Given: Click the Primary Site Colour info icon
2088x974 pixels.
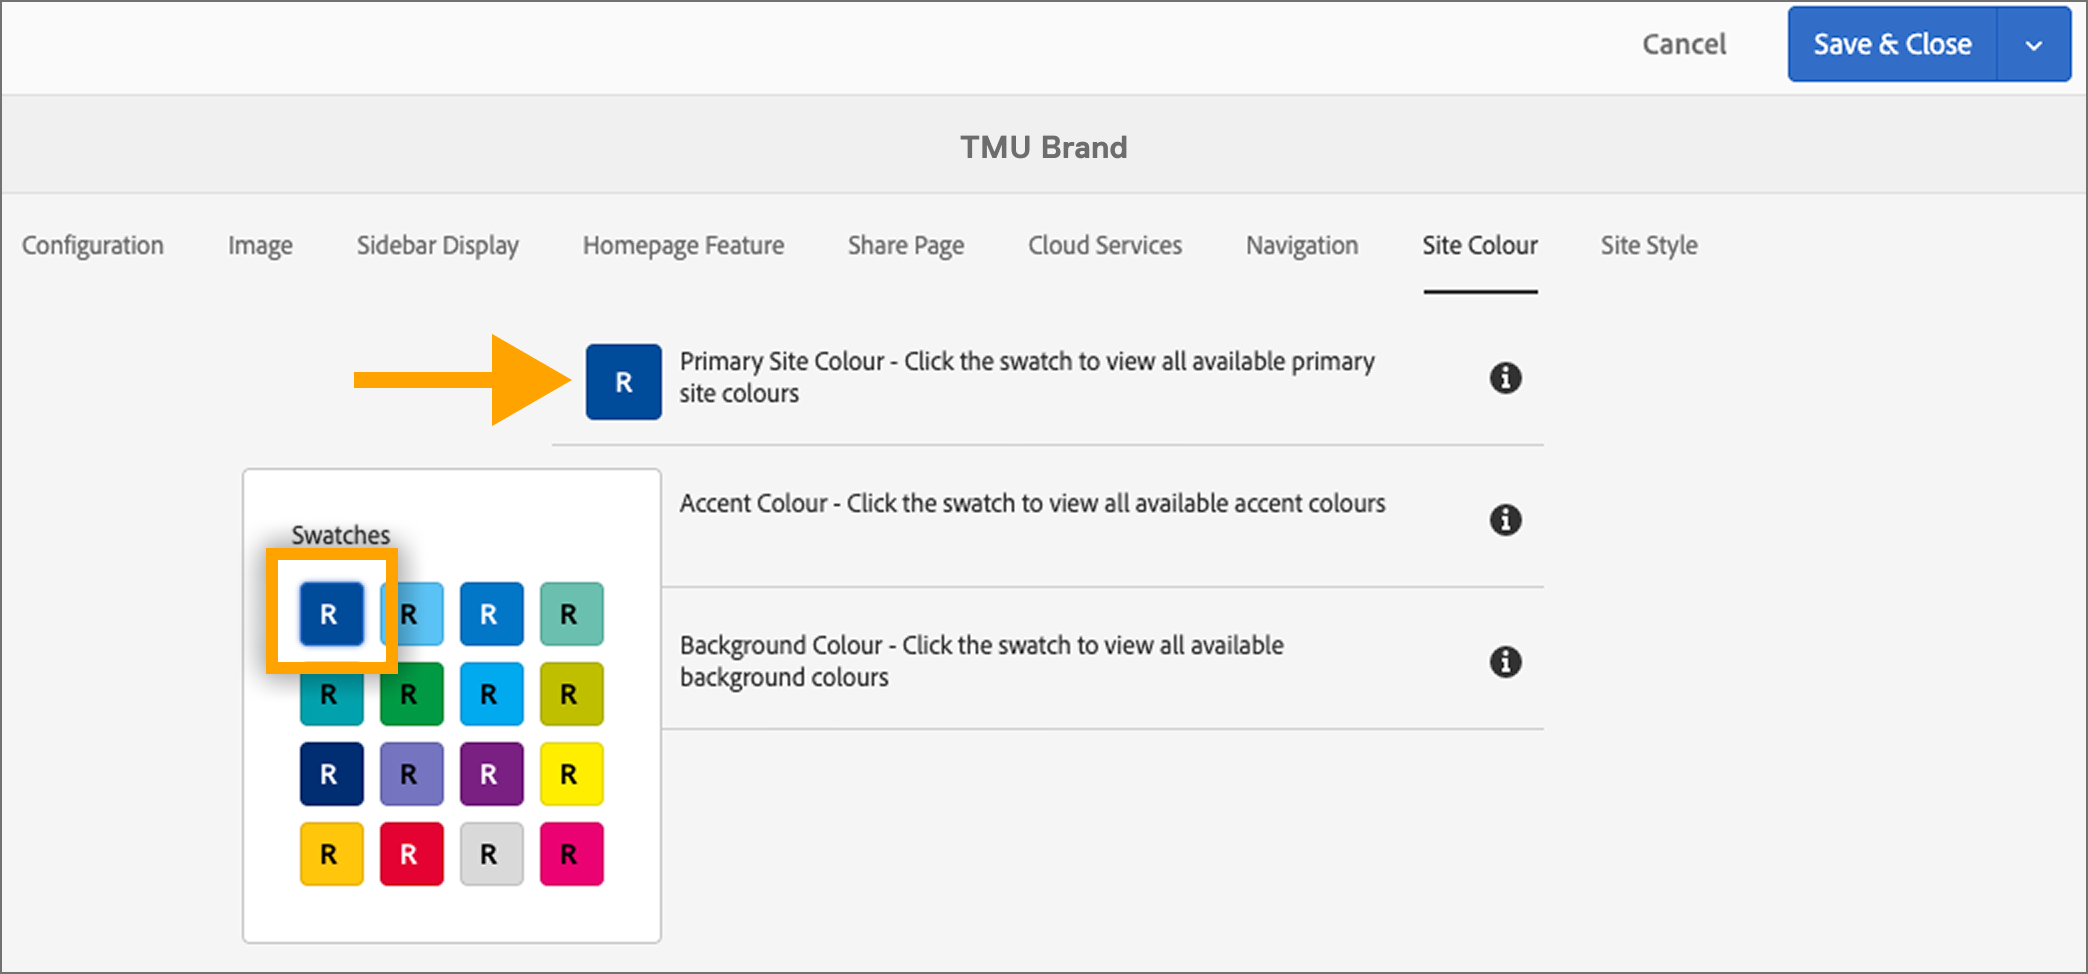Looking at the screenshot, I should (1506, 378).
